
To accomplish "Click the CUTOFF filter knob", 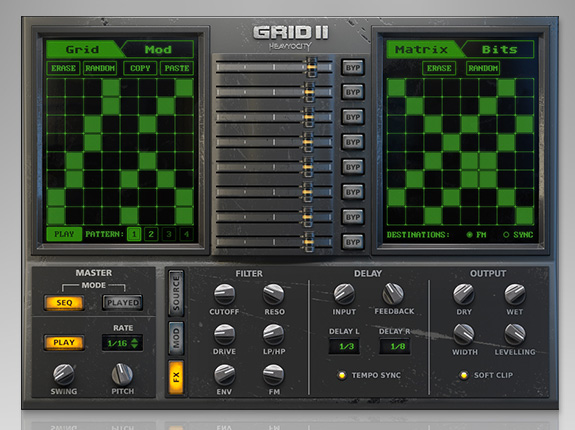I will 224,295.
